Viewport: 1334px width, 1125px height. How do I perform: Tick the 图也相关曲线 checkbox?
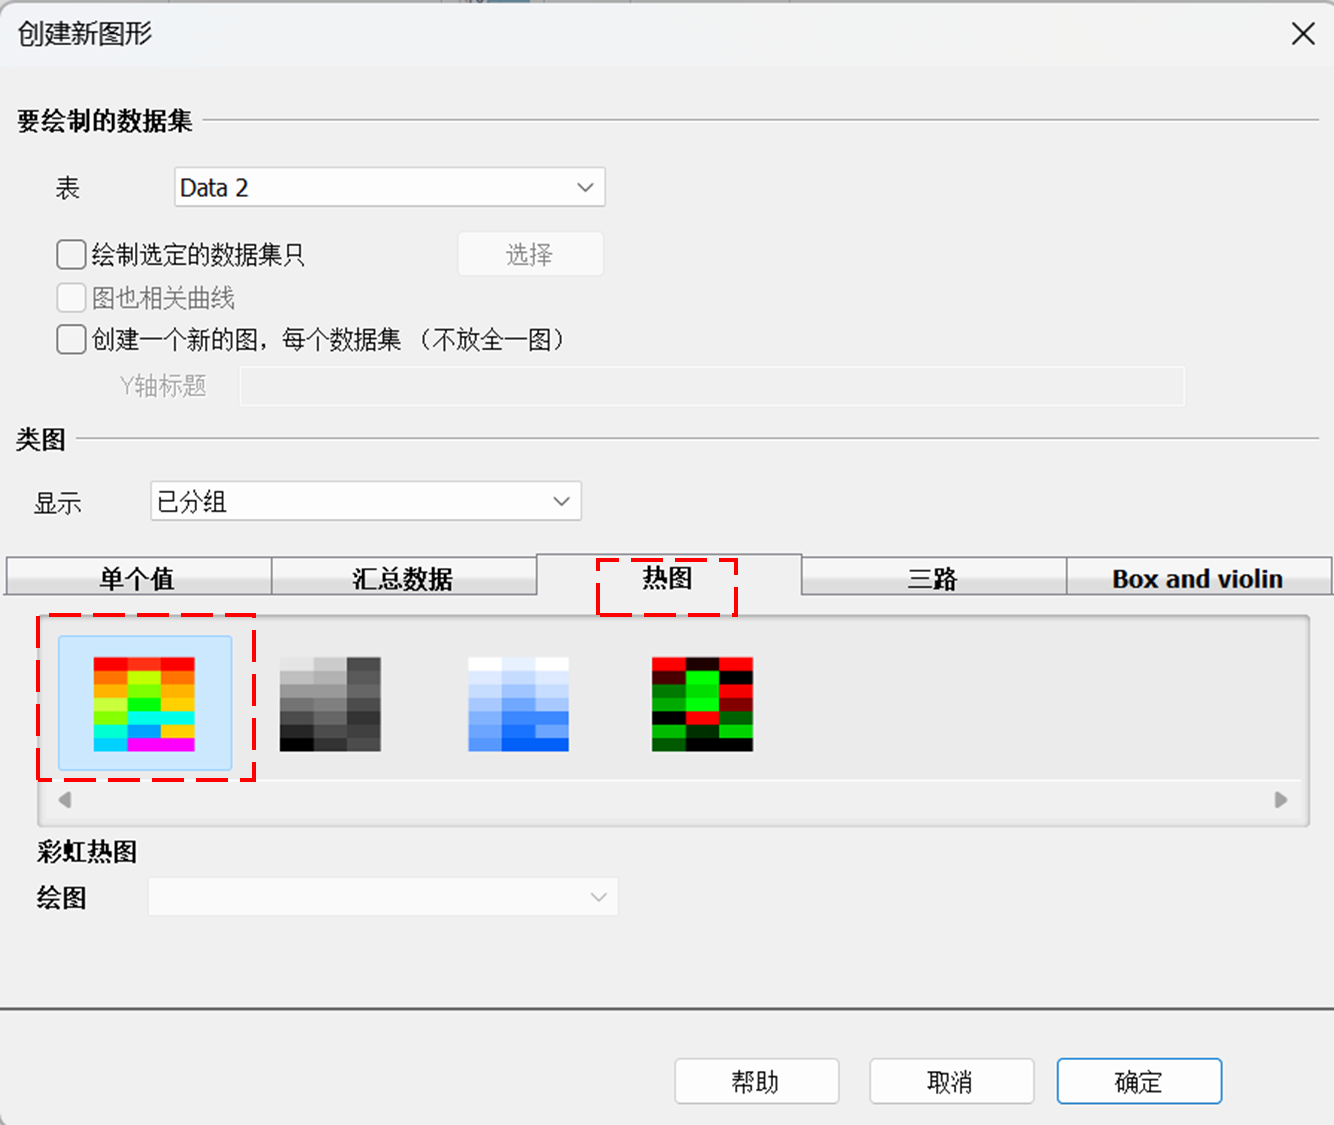tap(71, 298)
